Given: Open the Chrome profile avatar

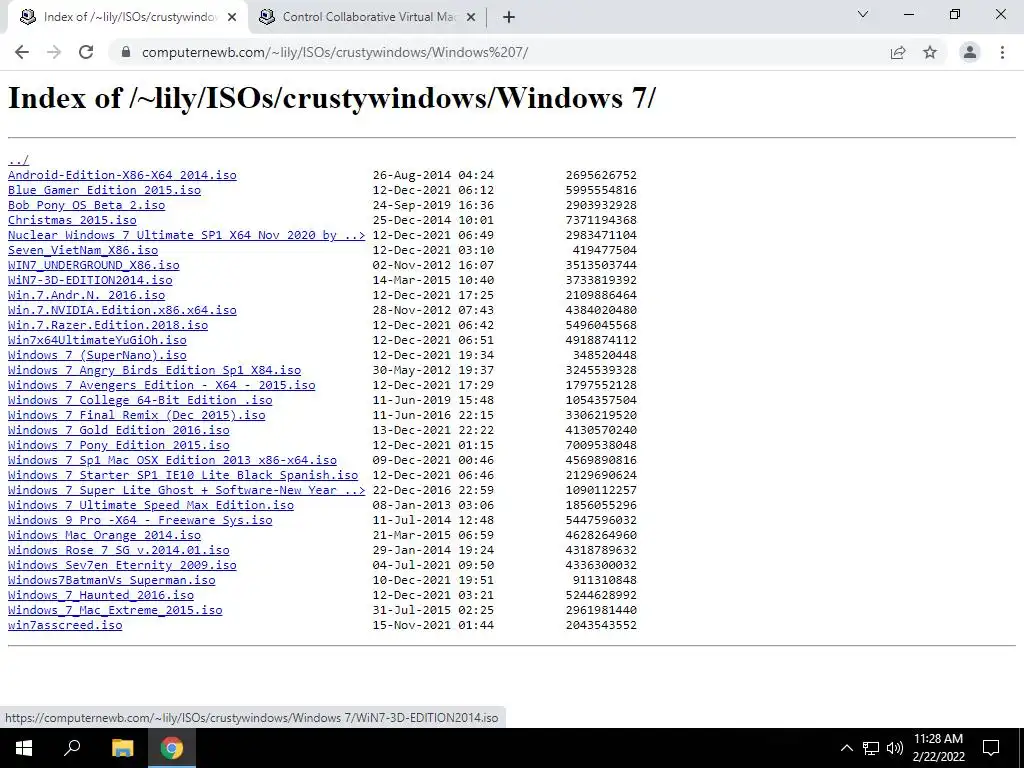Looking at the screenshot, I should click(x=970, y=52).
